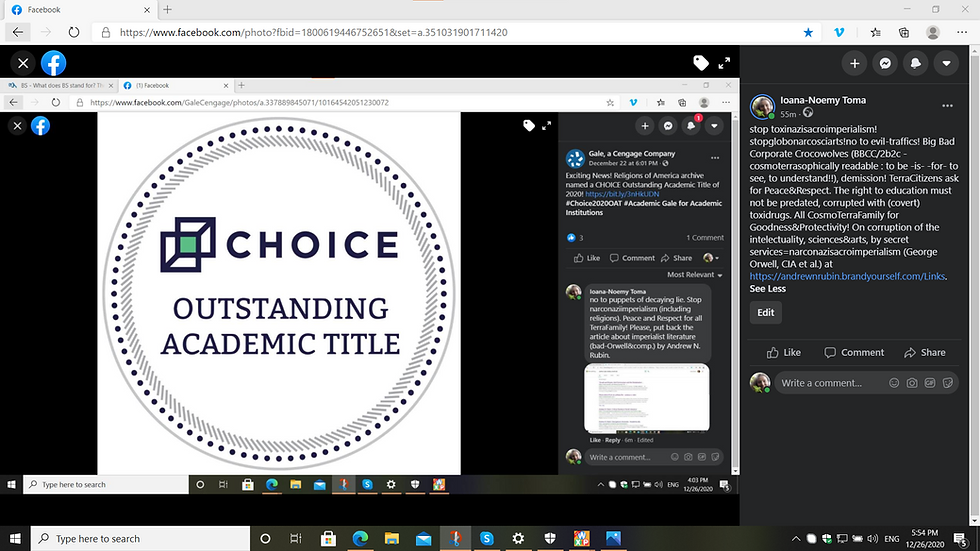Open File Explorer from taskbar
980x551 pixels.
click(x=392, y=539)
